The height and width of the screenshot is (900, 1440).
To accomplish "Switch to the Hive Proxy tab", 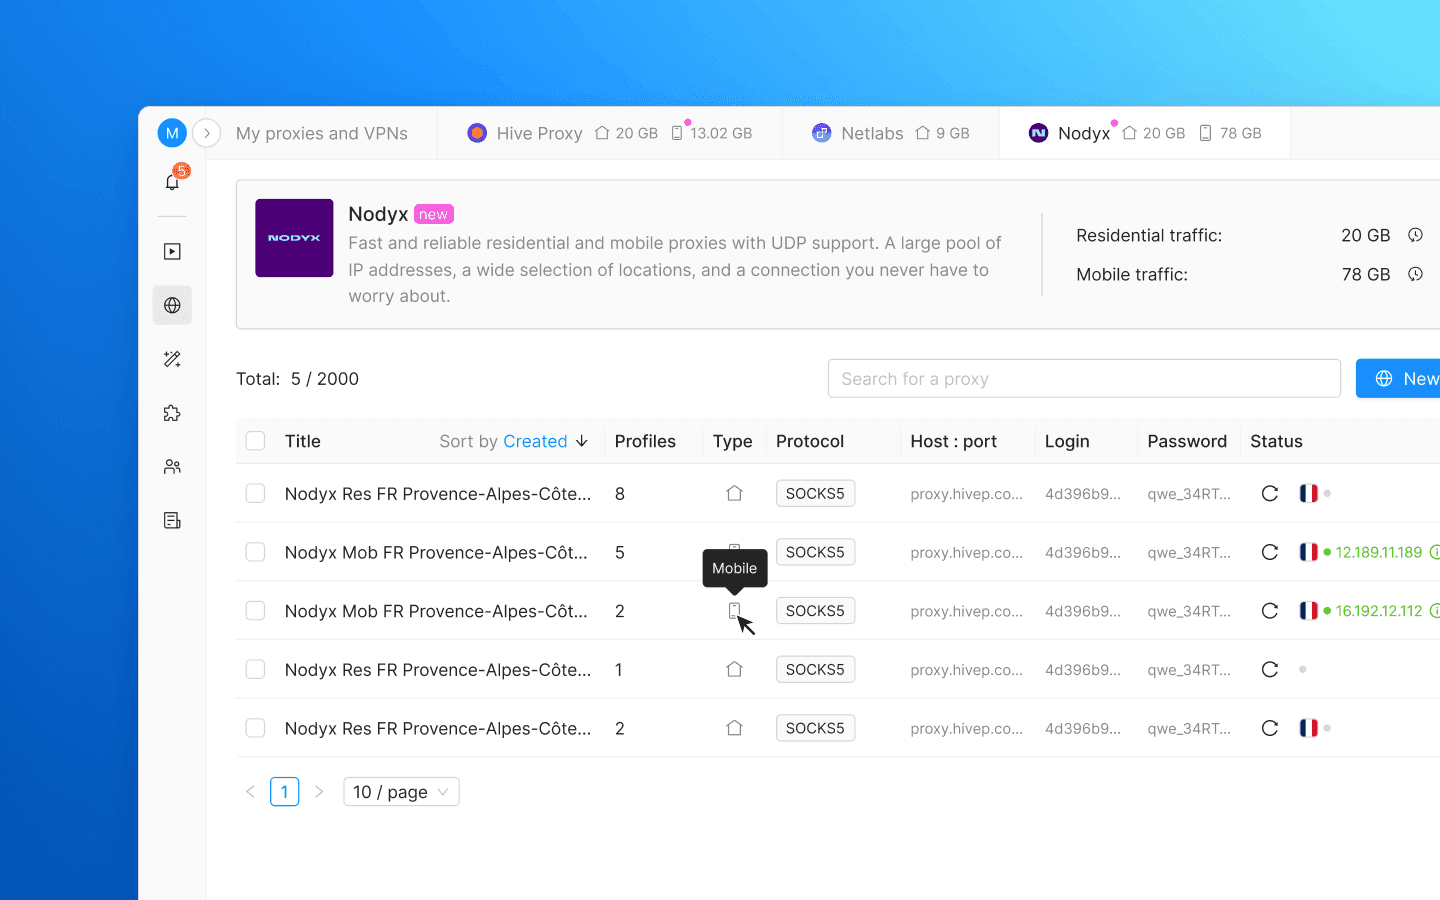I will click(x=610, y=133).
